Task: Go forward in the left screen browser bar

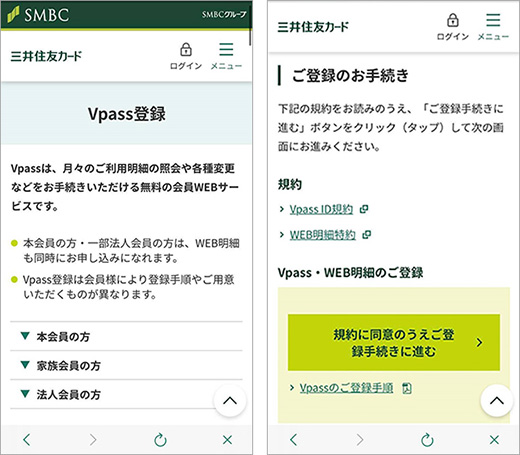Action: (x=93, y=440)
